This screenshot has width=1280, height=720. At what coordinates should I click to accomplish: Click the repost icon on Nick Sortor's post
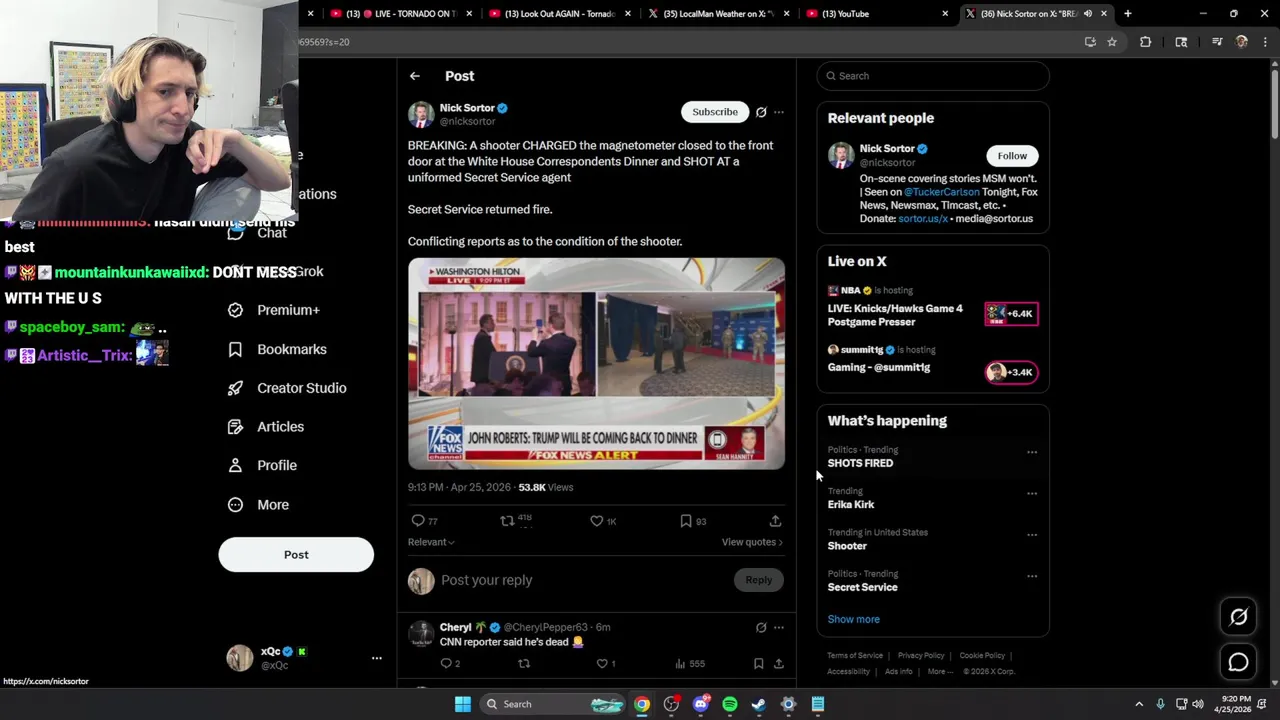pyautogui.click(x=507, y=521)
